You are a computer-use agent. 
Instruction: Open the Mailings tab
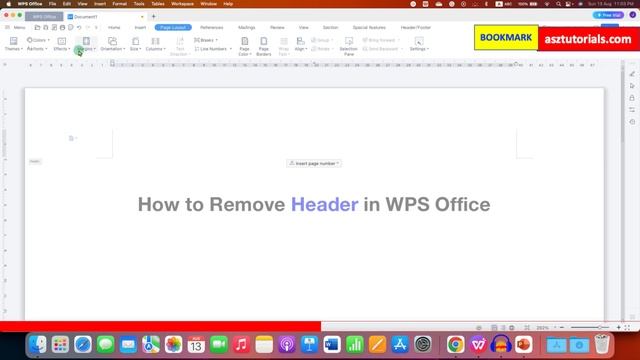tap(247, 27)
